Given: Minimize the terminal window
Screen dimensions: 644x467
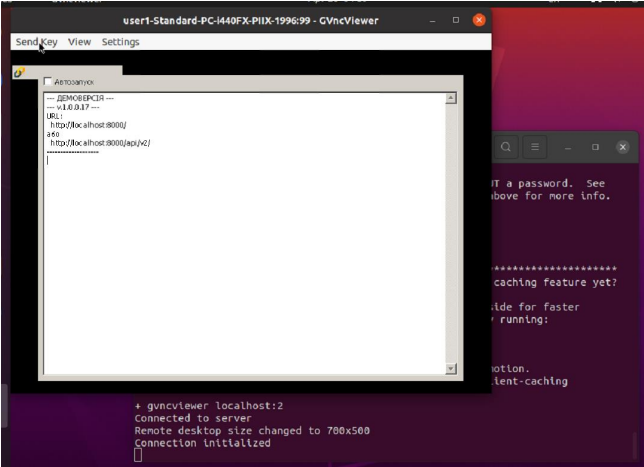Looking at the screenshot, I should [567, 147].
